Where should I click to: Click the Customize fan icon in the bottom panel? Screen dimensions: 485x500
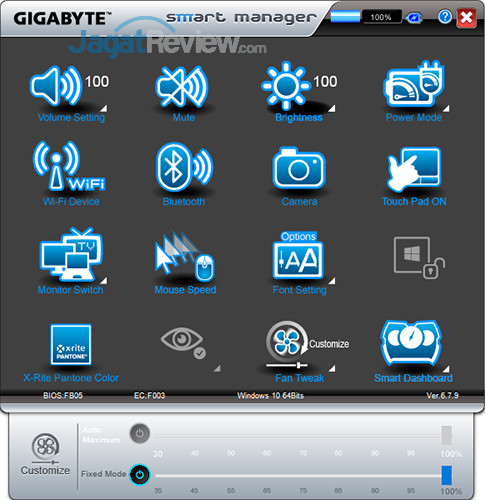45,448
